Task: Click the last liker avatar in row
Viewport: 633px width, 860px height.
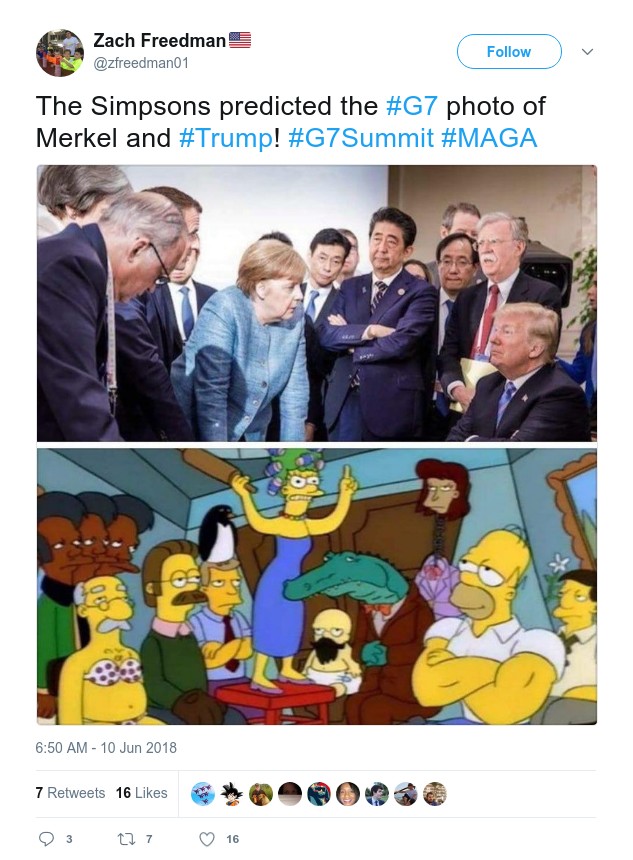Action: tap(434, 794)
